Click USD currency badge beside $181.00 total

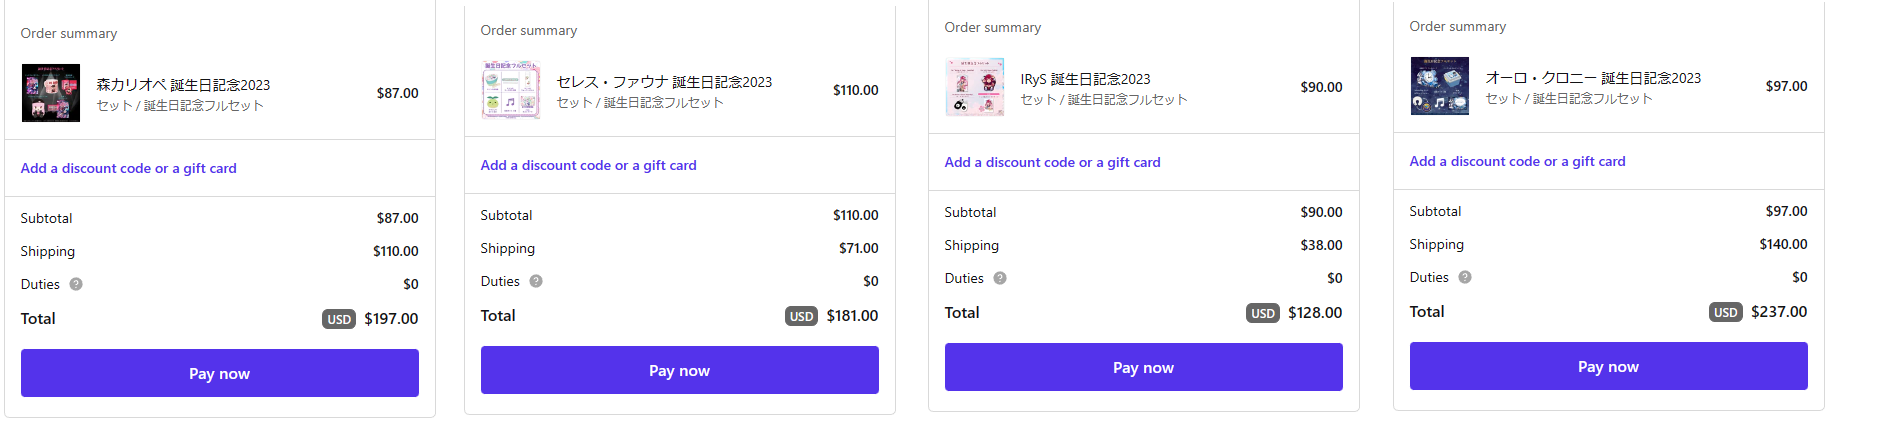(801, 316)
